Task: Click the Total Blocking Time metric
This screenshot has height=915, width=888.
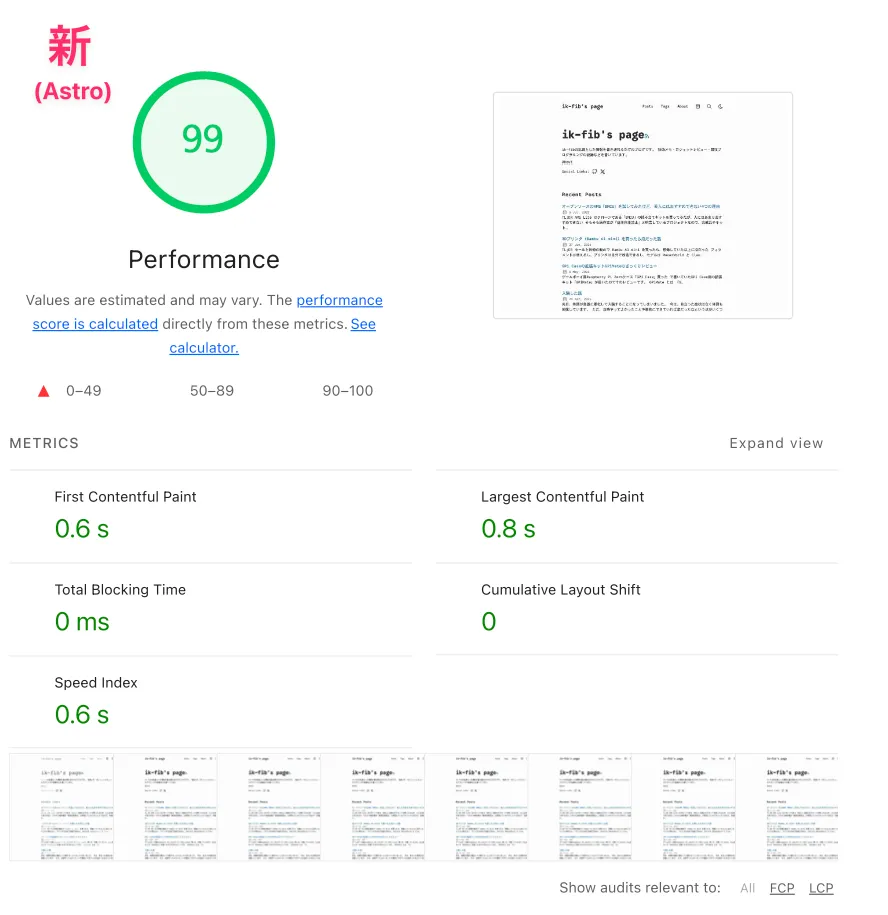Action: point(211,609)
